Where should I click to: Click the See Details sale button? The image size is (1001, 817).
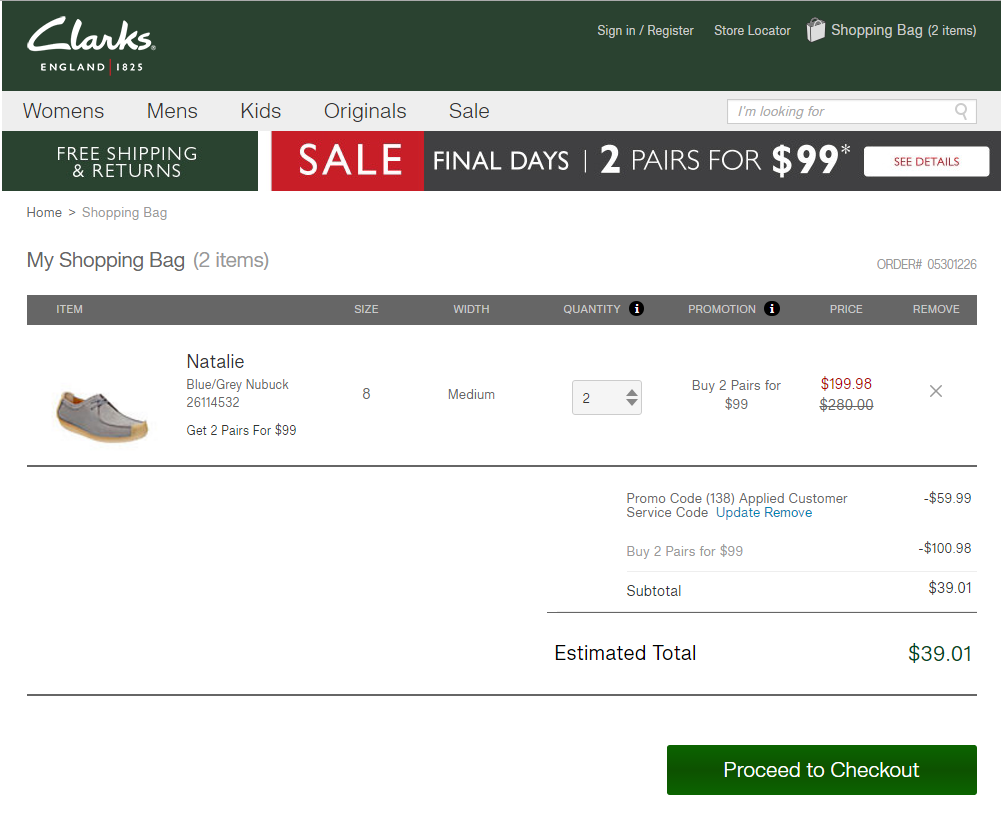click(x=926, y=161)
